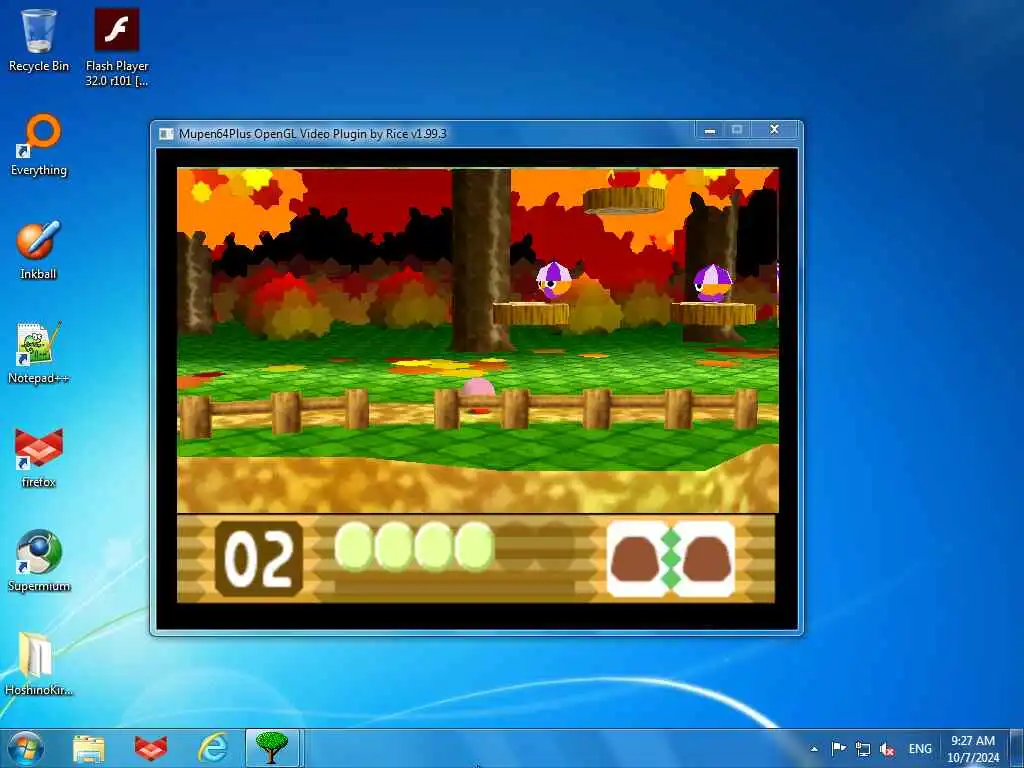The image size is (1024, 768).
Task: Select the HoshinoKir... folder on desktop
Action: pos(38,664)
